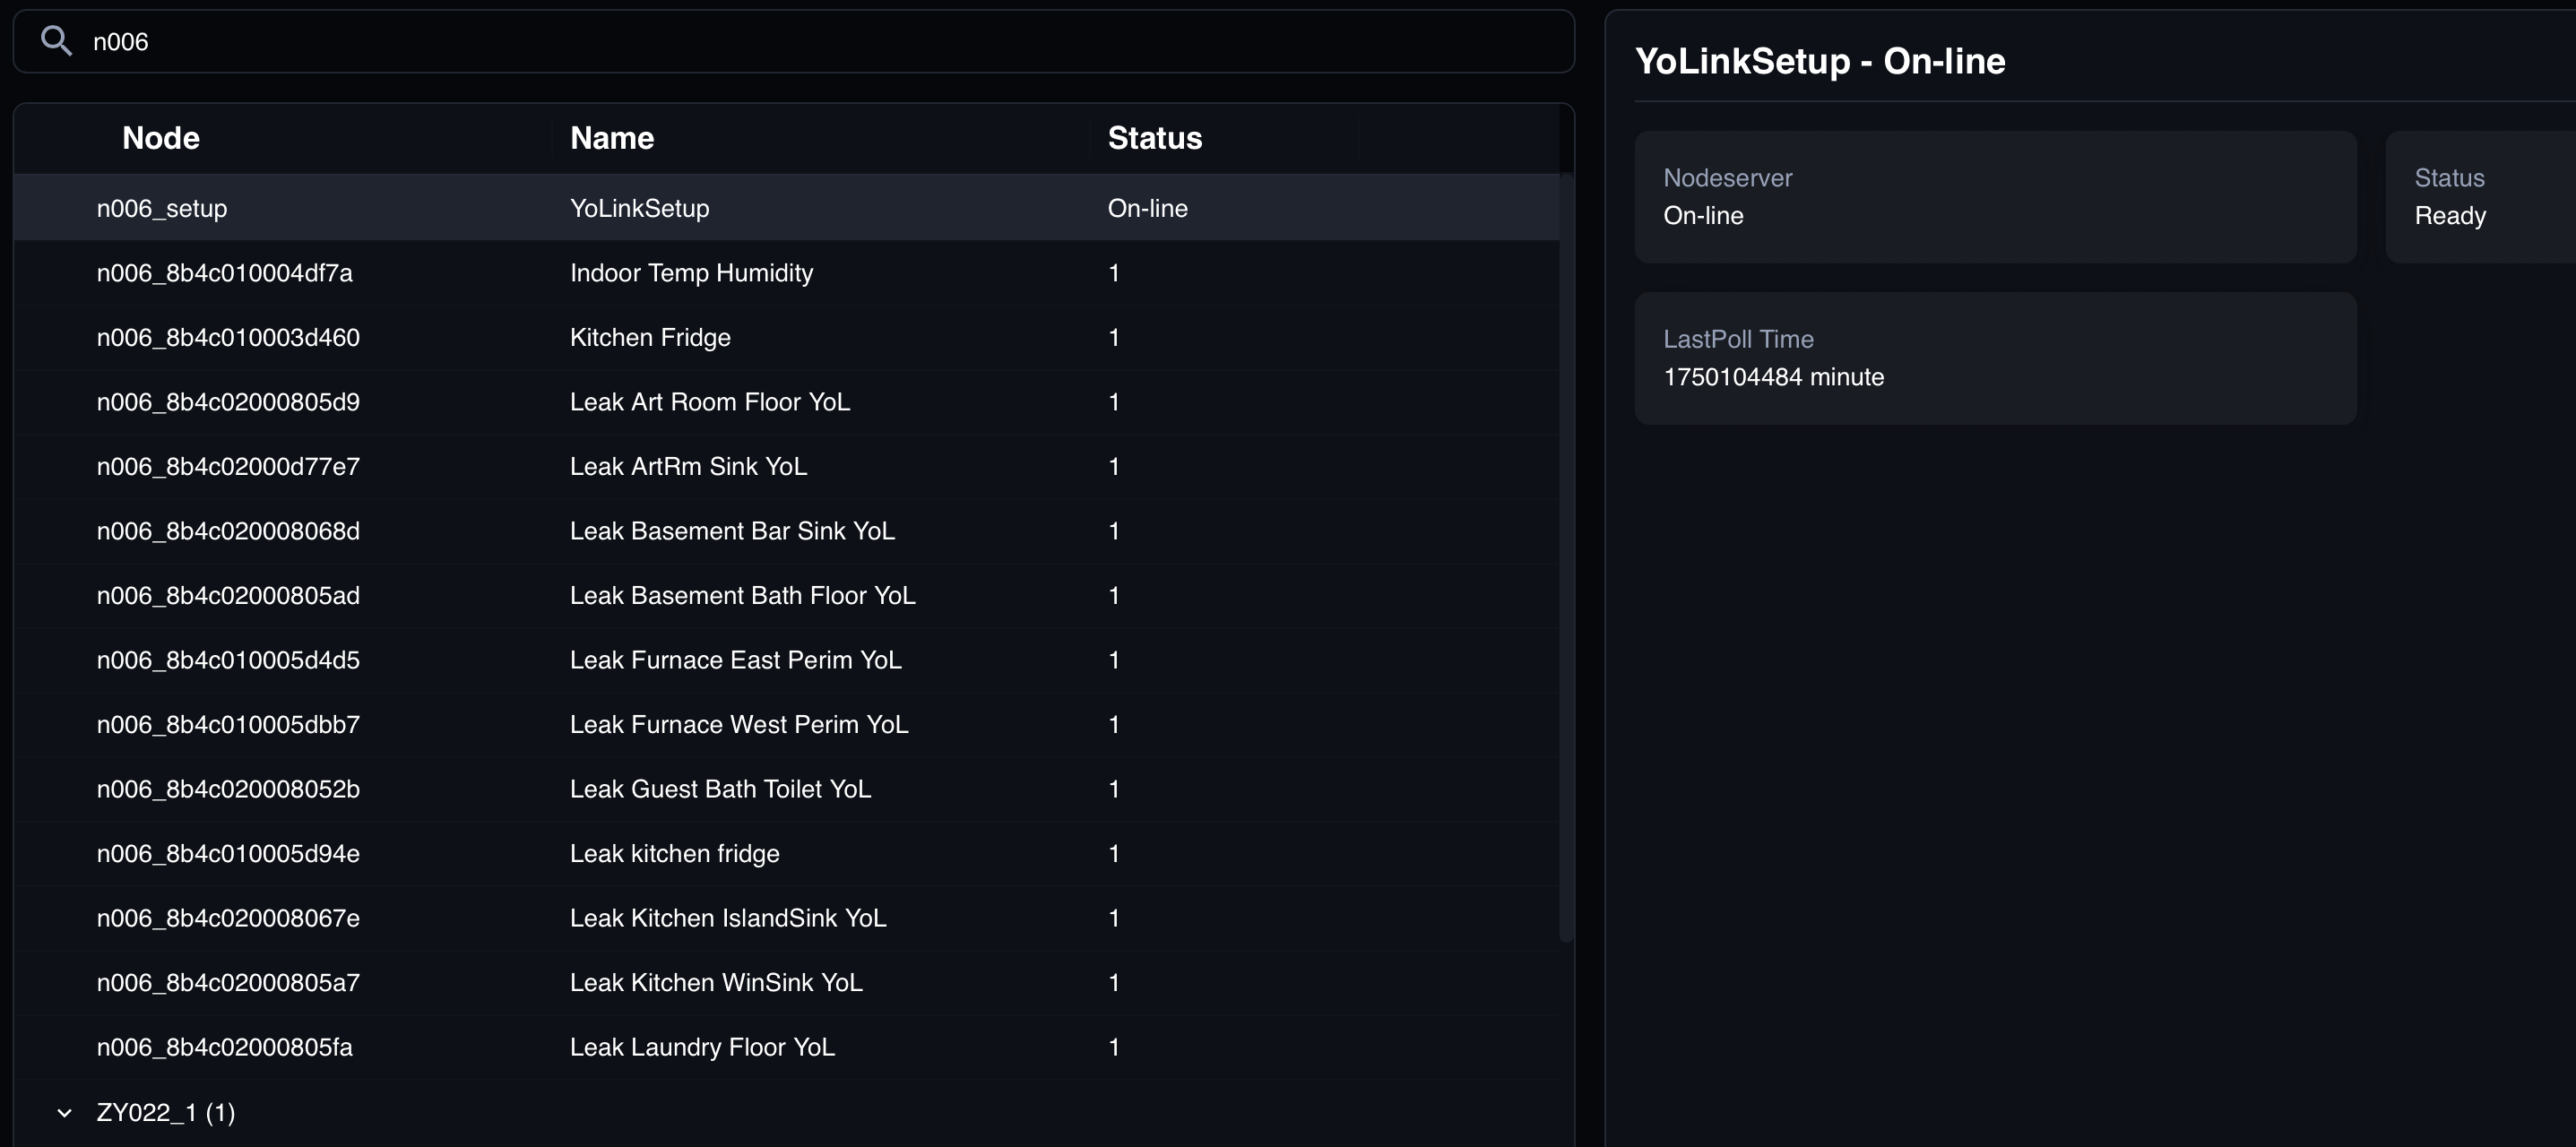Select the Leak Laundry Floor YoL row

702,1047
